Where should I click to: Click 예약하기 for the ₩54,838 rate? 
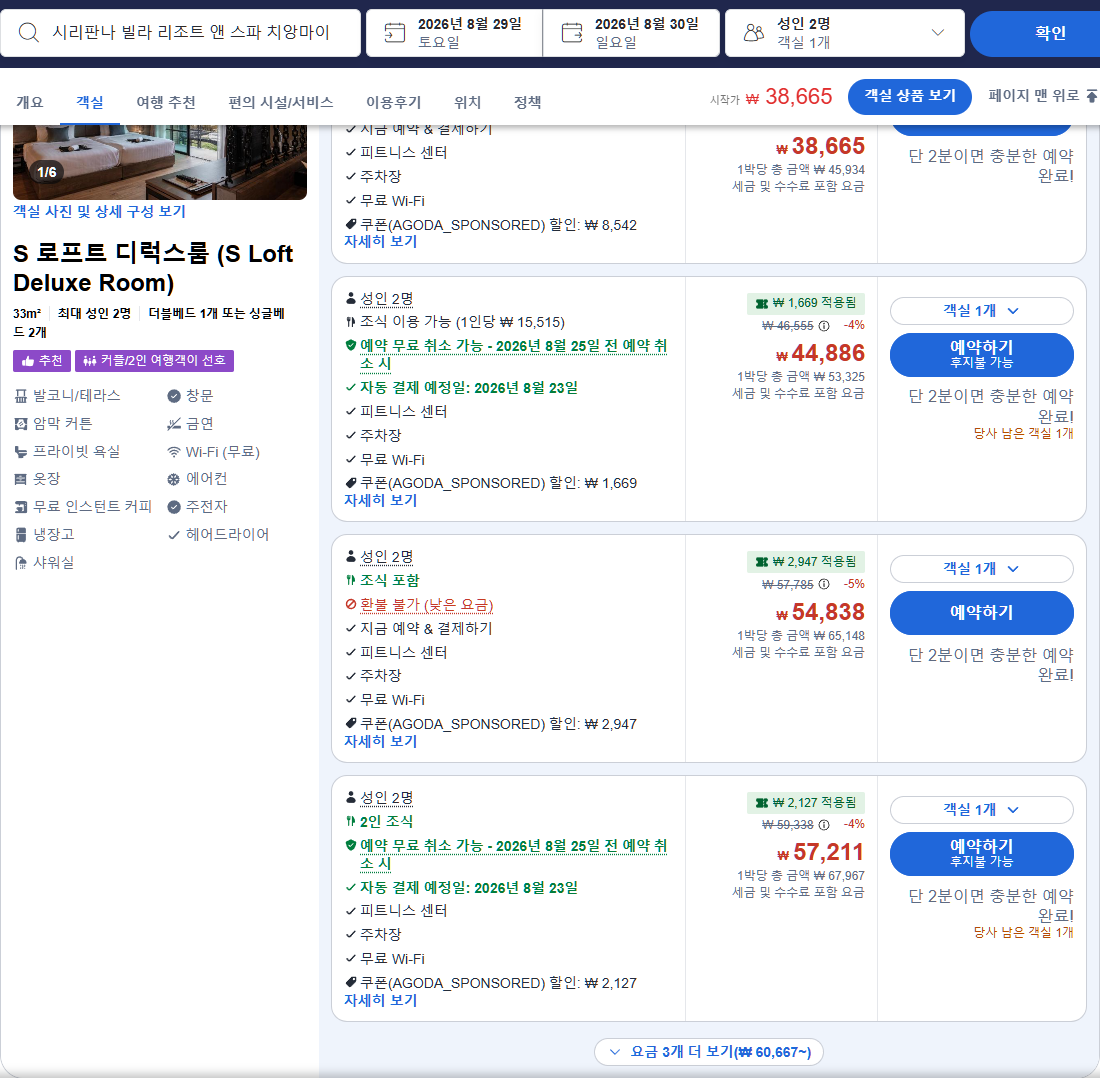click(981, 612)
